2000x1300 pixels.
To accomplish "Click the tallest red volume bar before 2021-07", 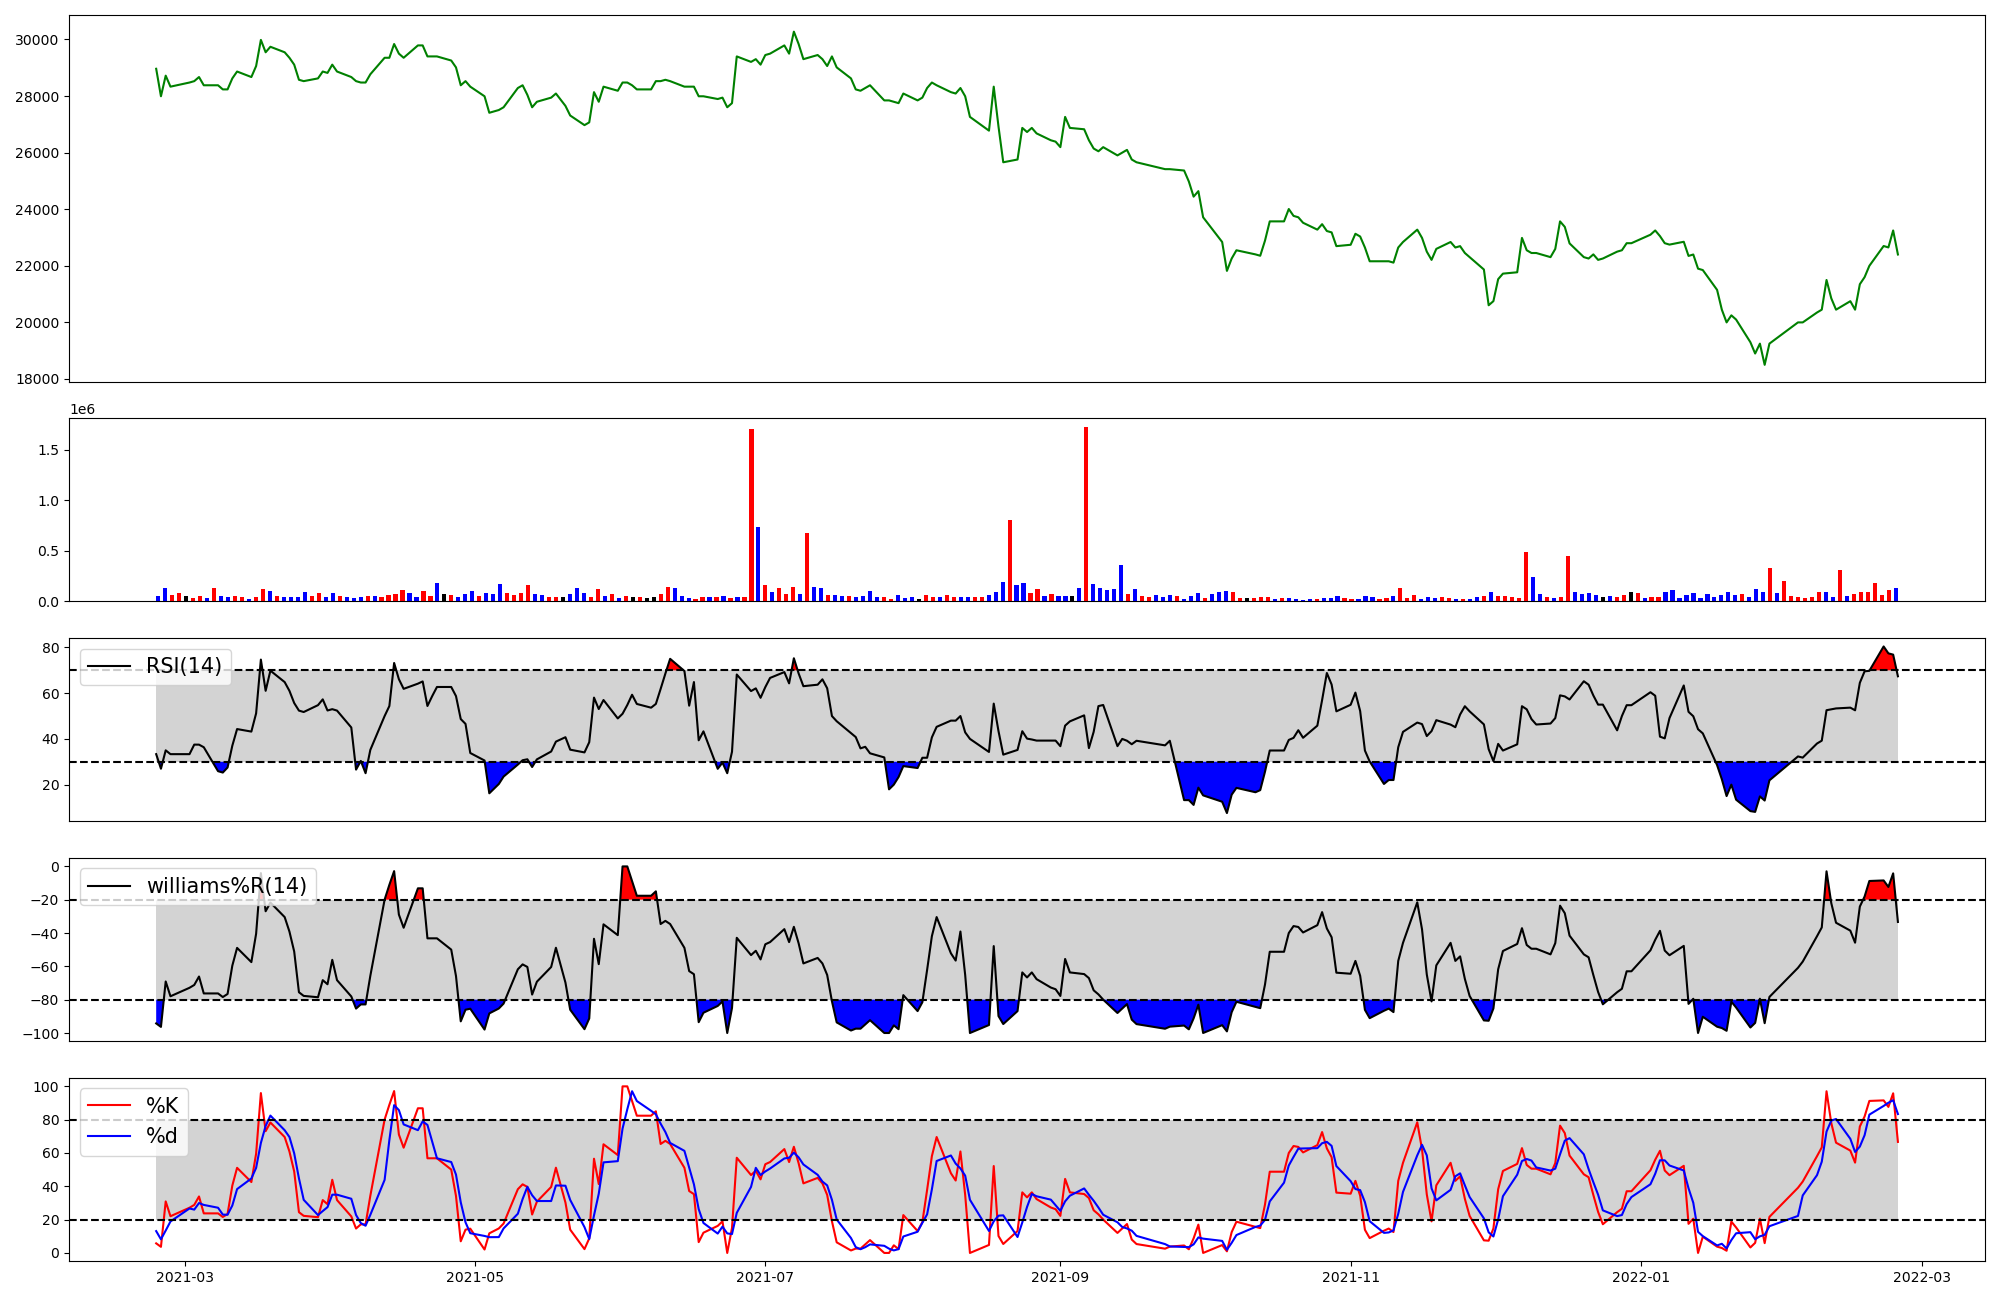I will click(751, 515).
